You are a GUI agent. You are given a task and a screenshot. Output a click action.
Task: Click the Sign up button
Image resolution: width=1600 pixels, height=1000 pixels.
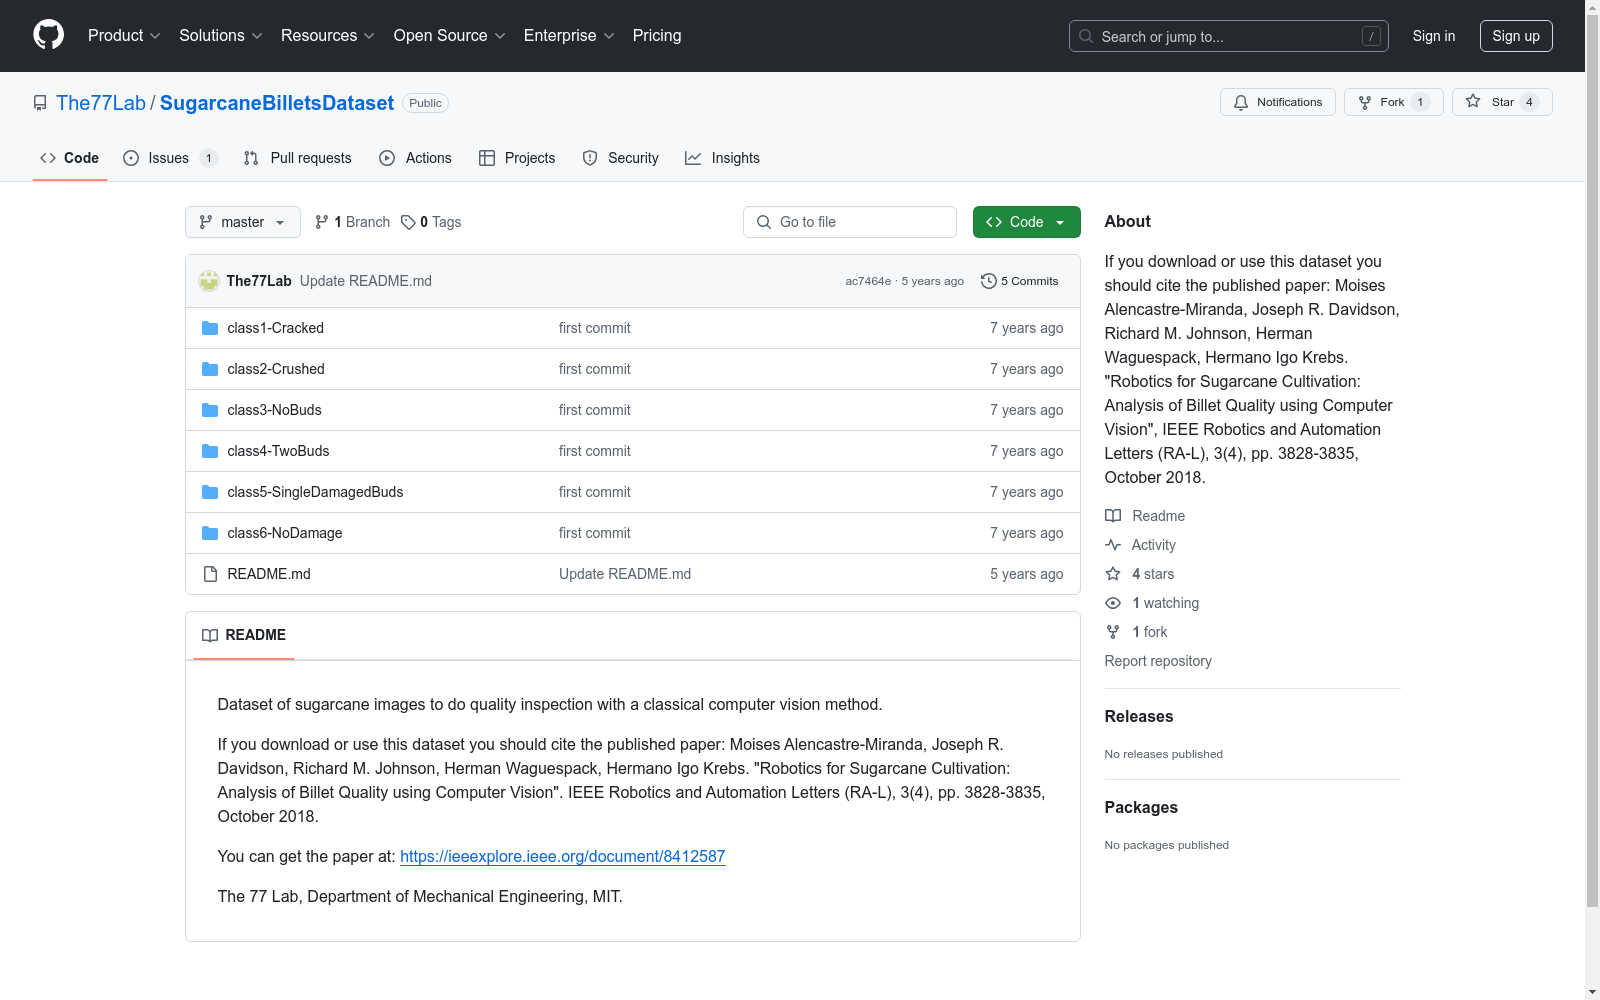coord(1516,36)
